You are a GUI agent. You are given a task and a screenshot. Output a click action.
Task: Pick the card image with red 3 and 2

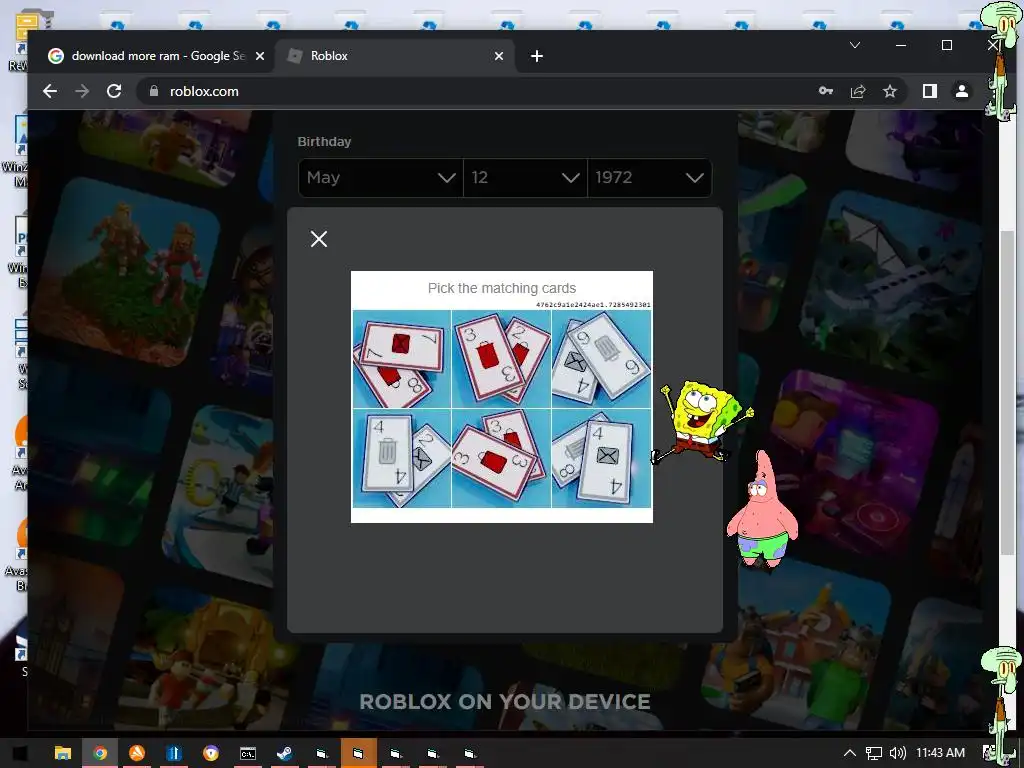pos(502,359)
